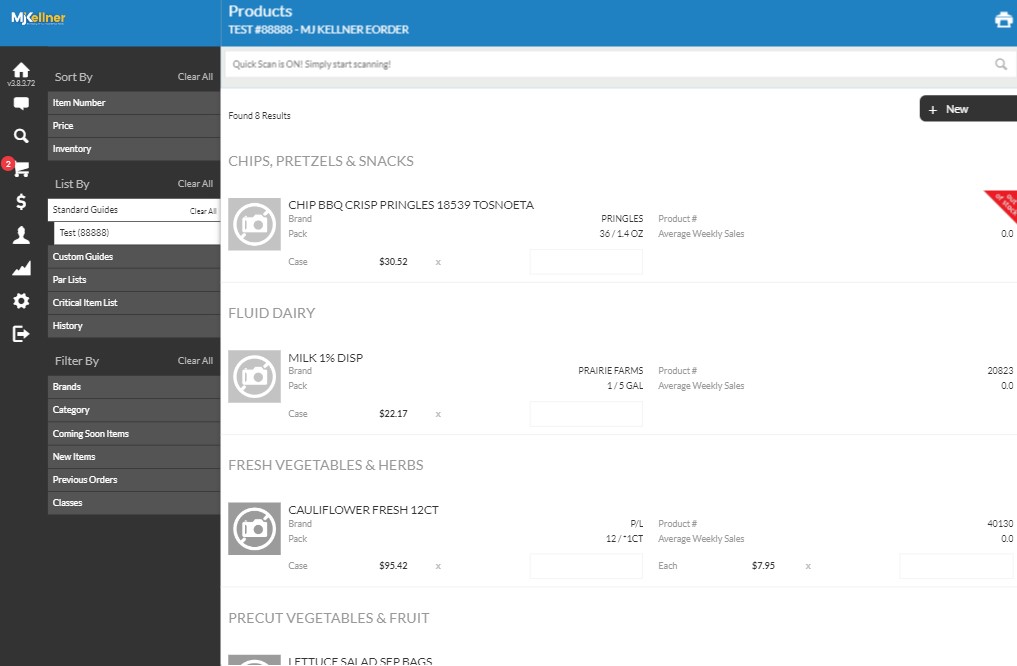The height and width of the screenshot is (666, 1017).
Task: Click the New button
Action: tap(968, 109)
